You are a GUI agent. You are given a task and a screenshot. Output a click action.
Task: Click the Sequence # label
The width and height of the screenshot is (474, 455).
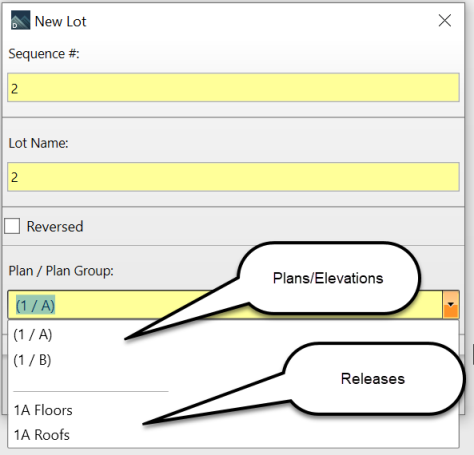(44, 54)
